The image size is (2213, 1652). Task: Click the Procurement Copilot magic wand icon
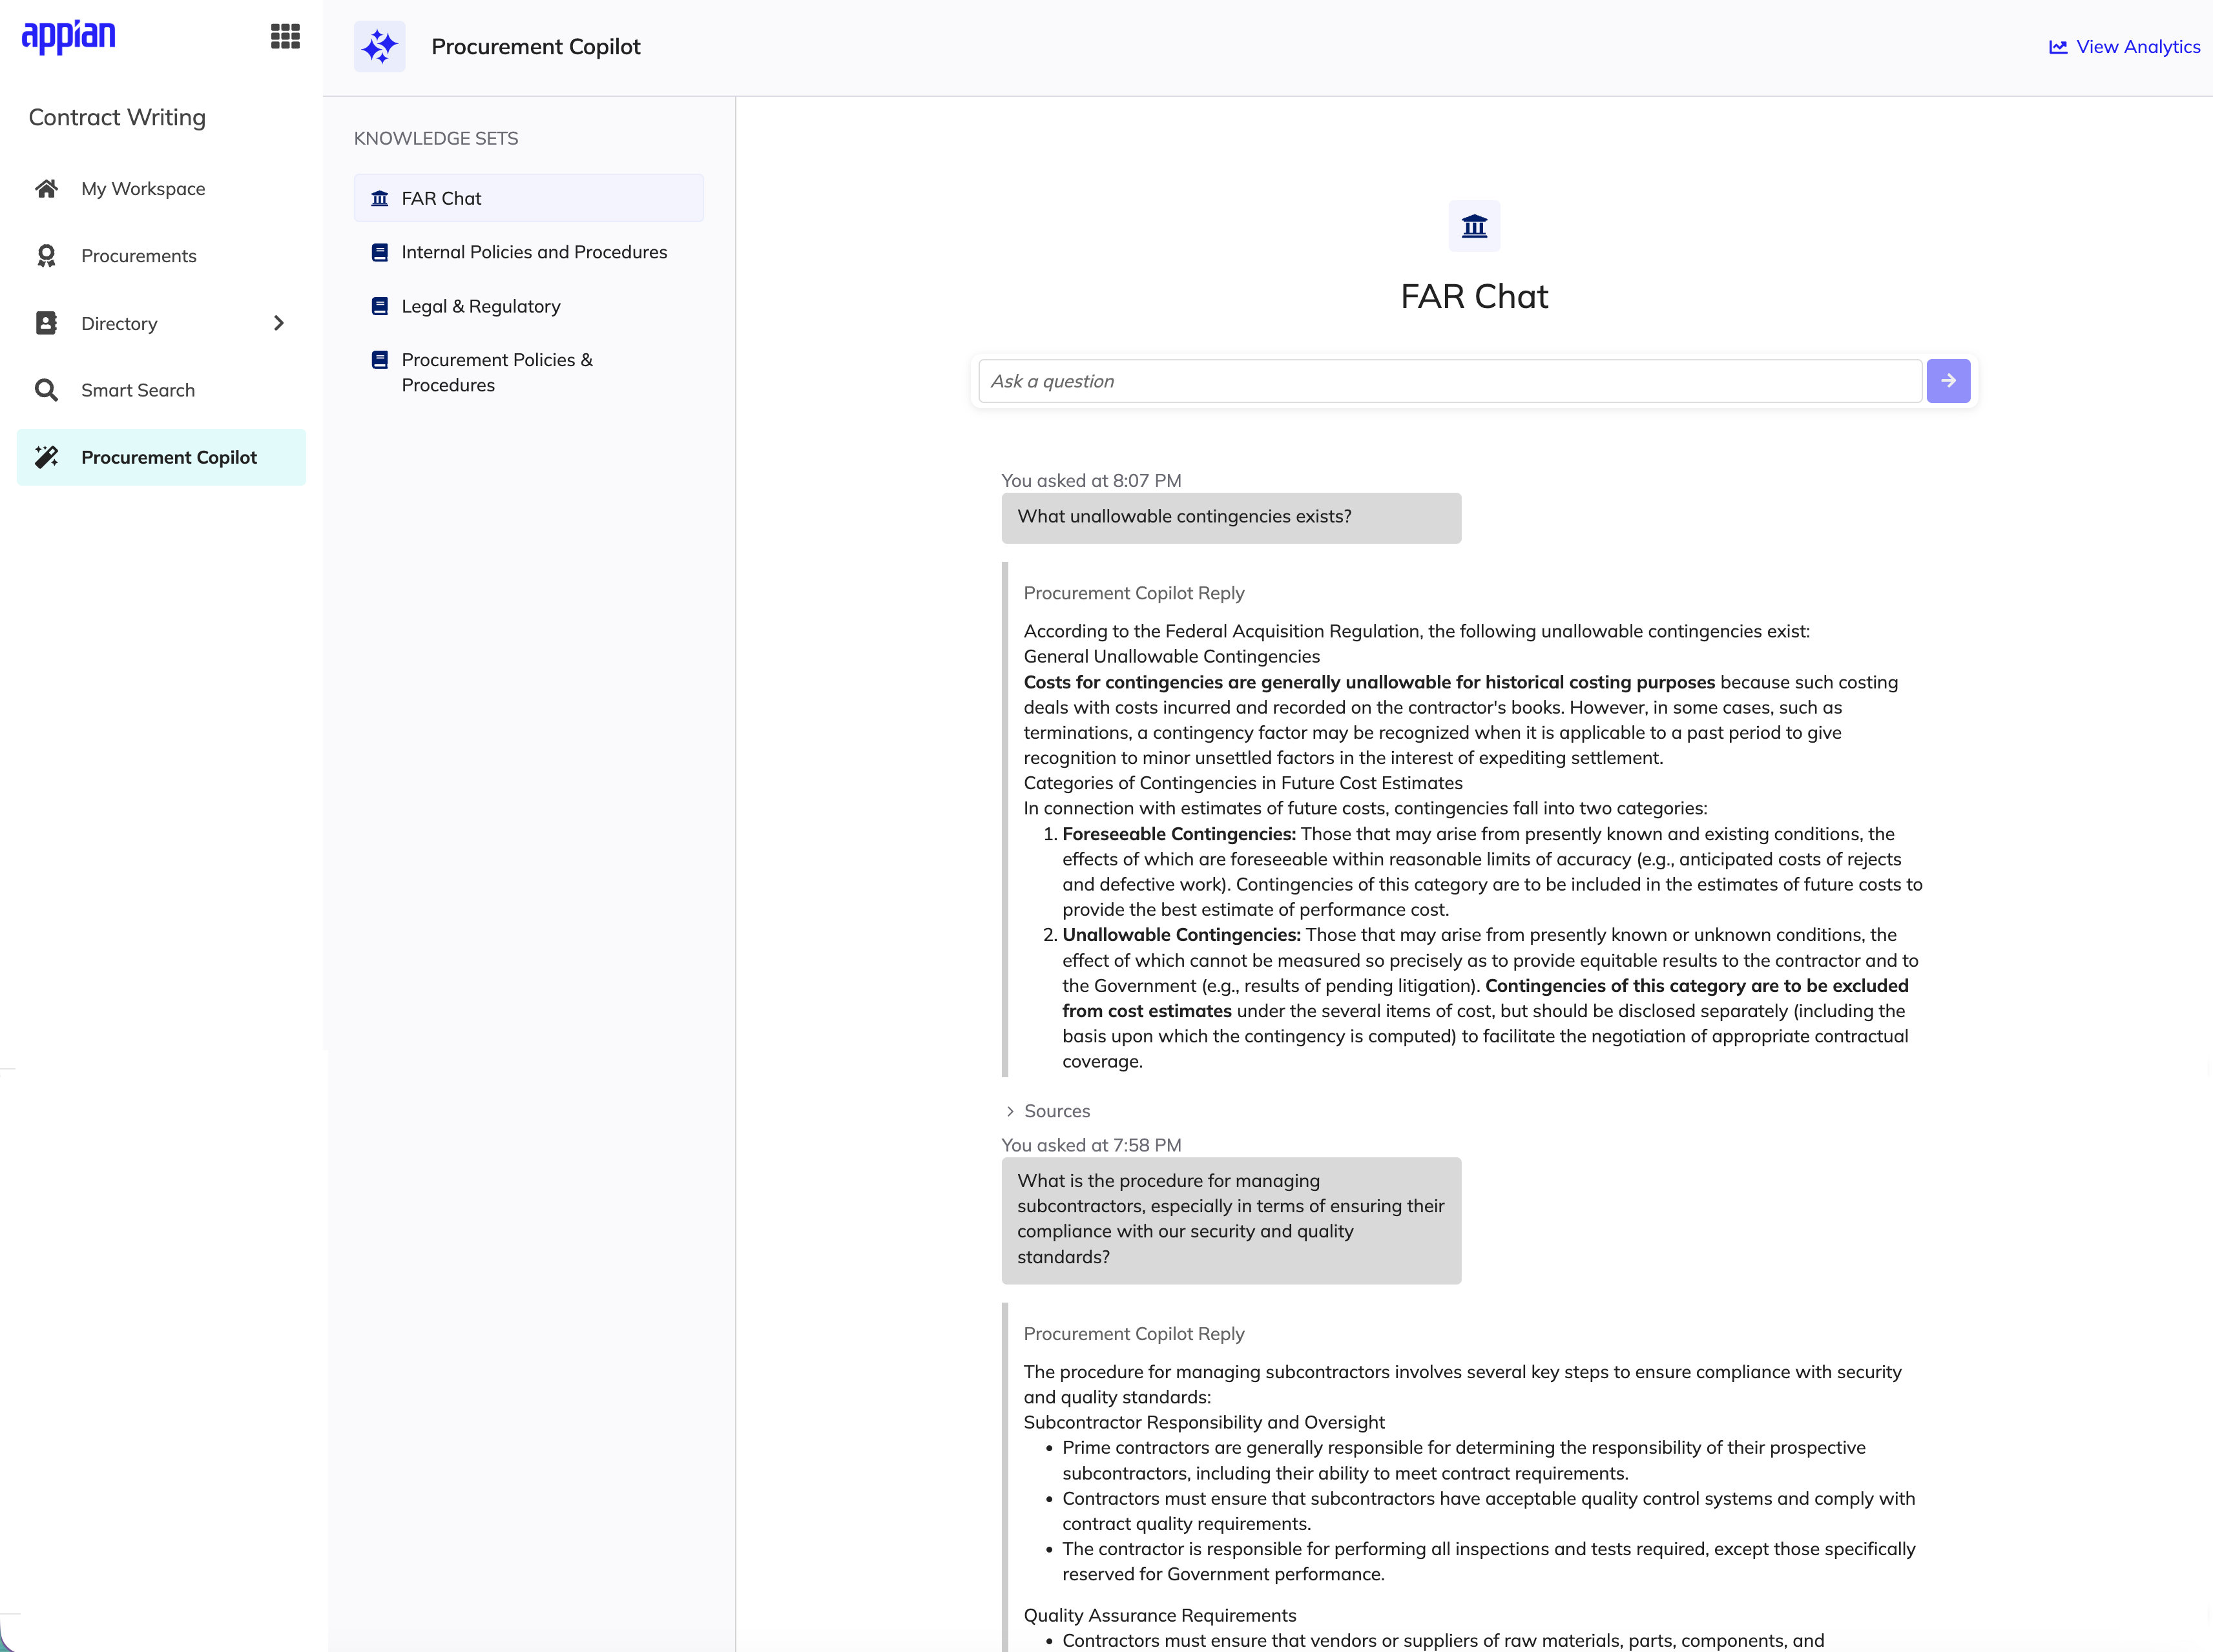coord(46,457)
